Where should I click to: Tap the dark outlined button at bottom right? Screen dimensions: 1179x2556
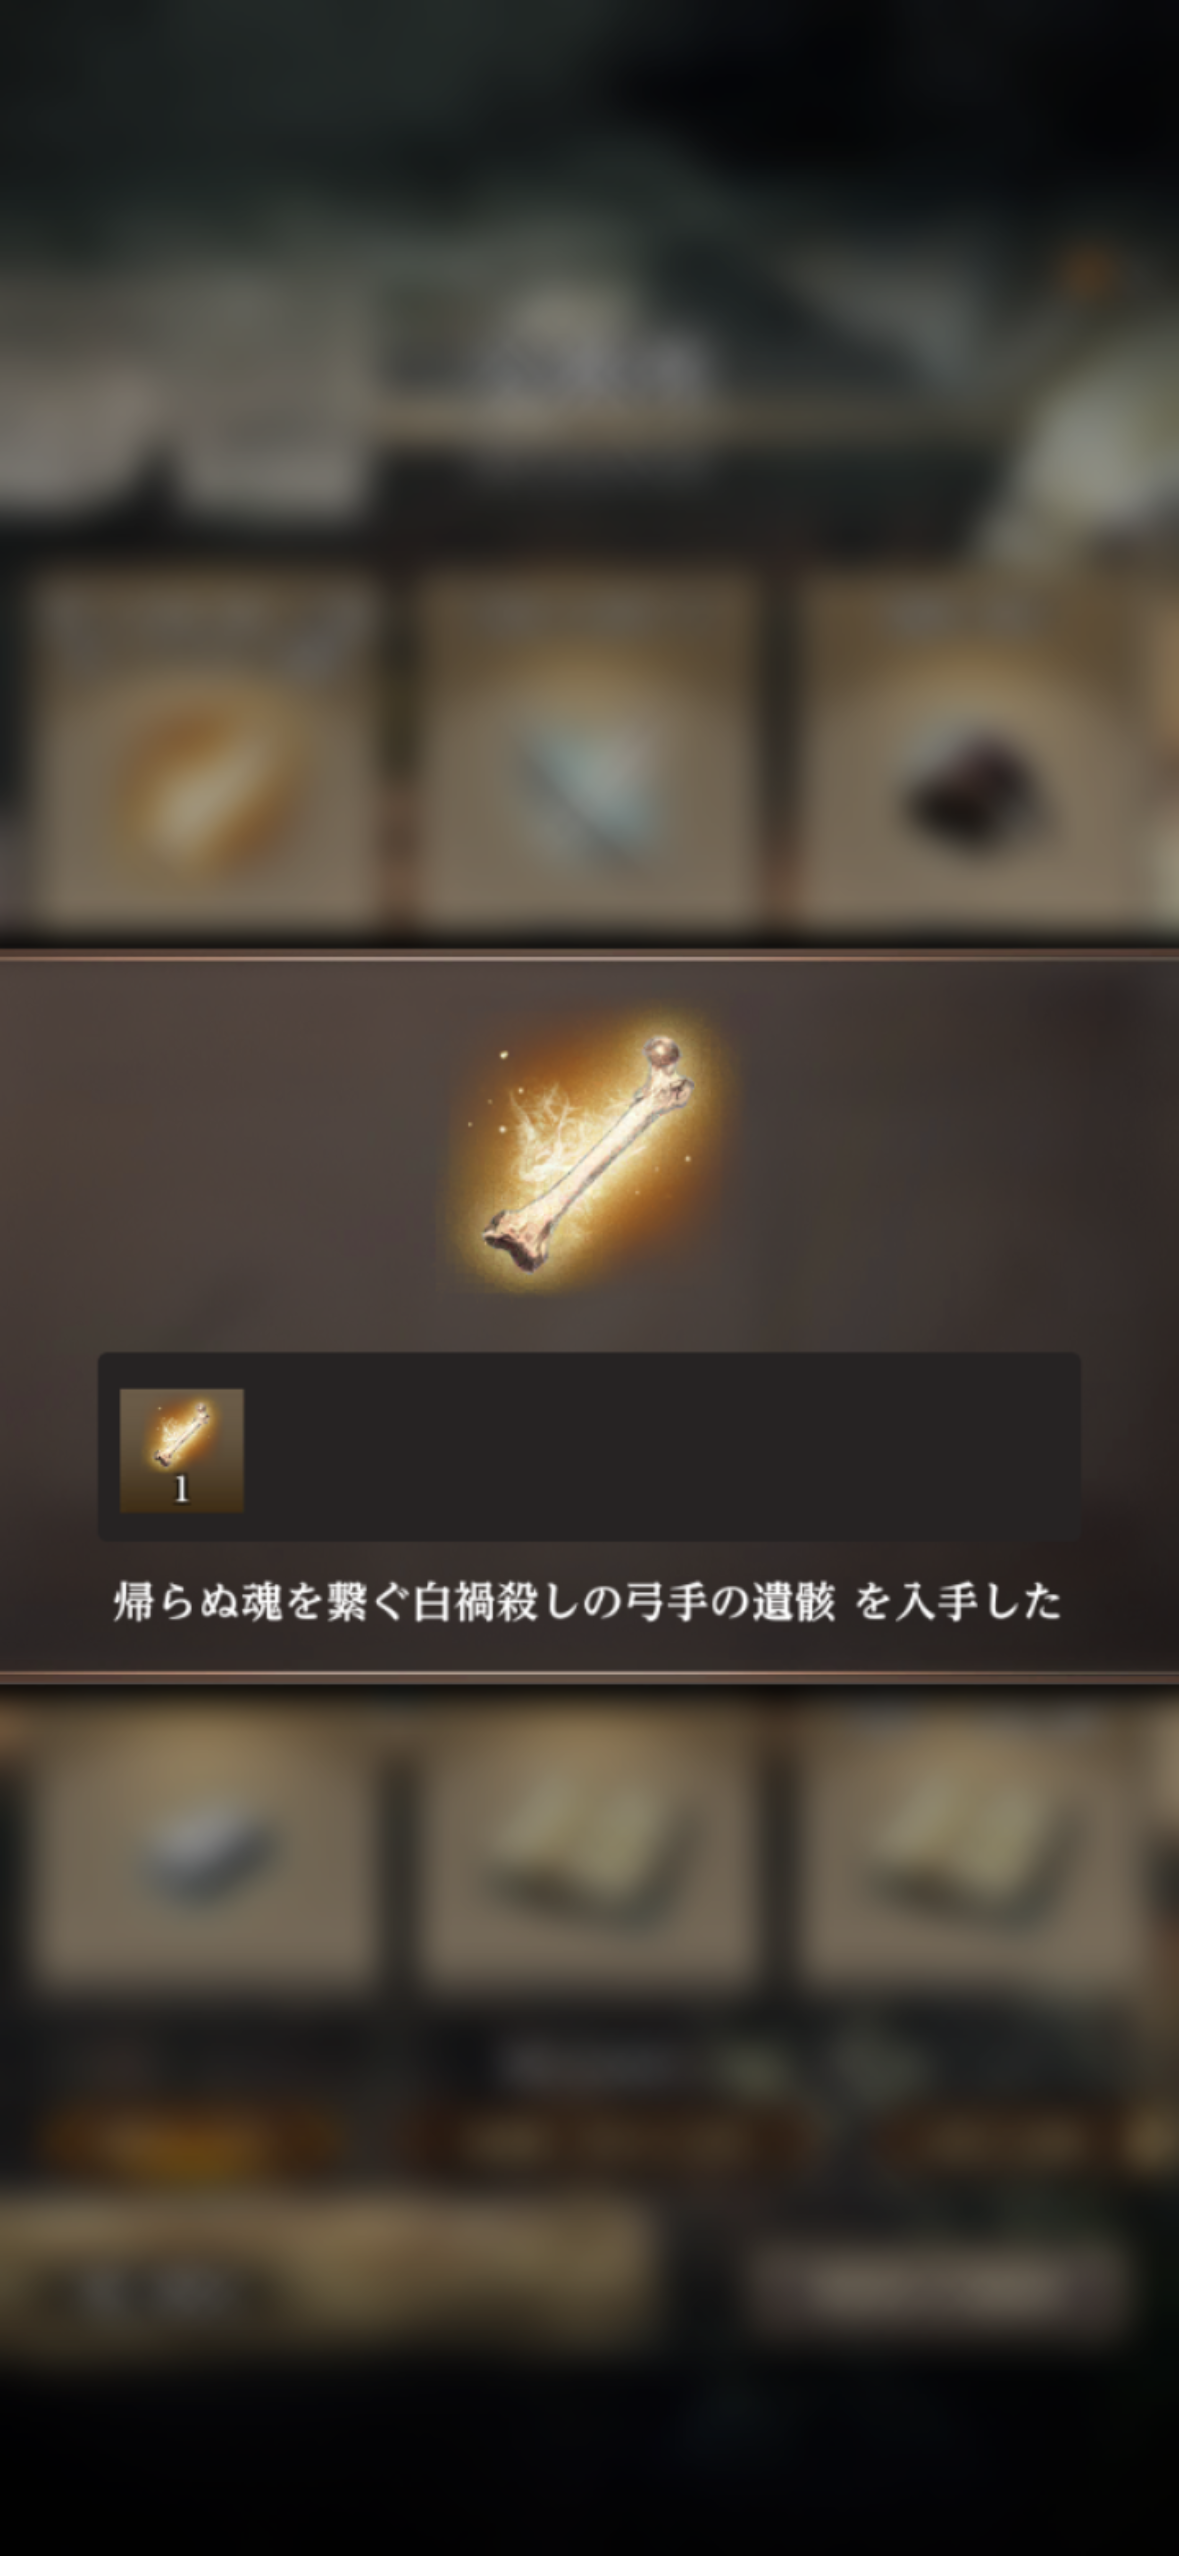click(935, 2283)
